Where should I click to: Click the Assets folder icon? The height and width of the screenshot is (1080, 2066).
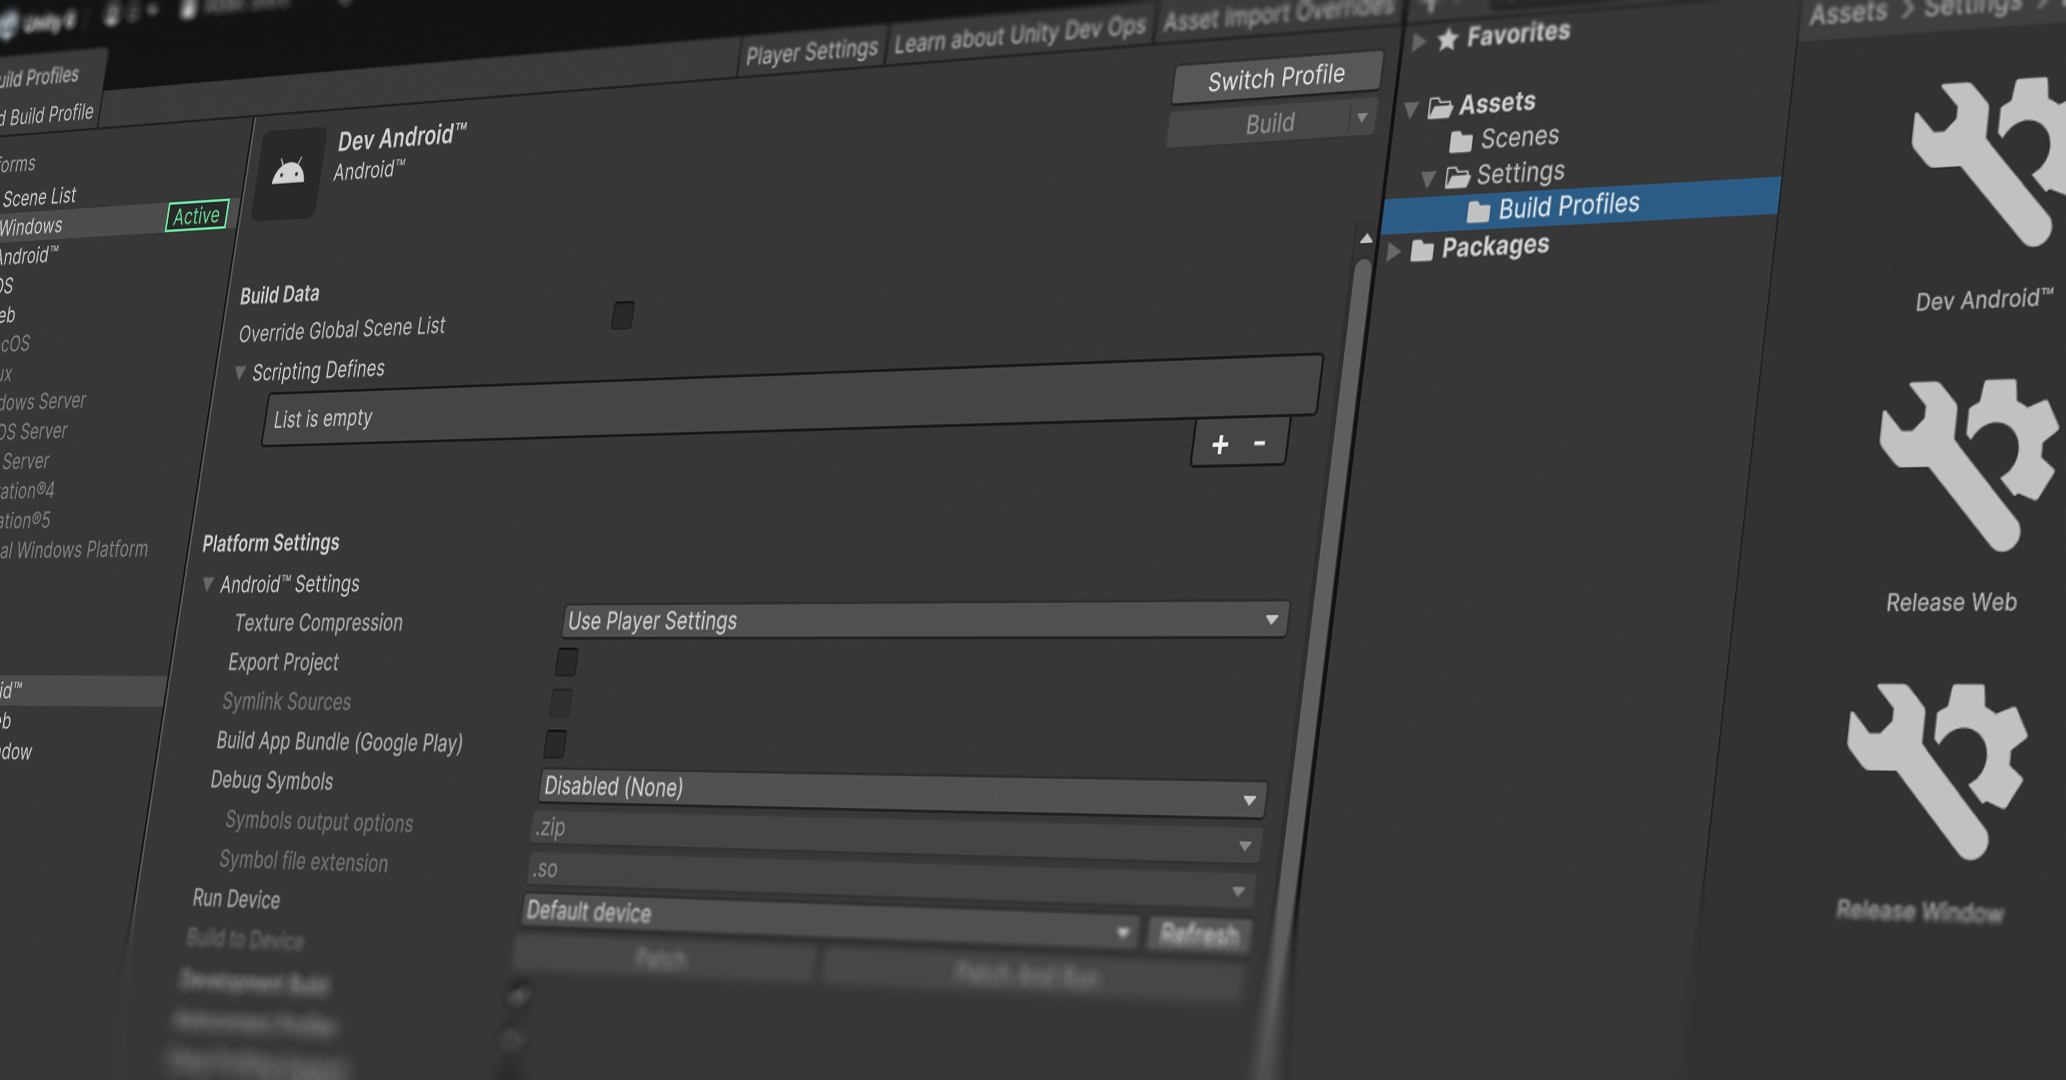pyautogui.click(x=1440, y=107)
